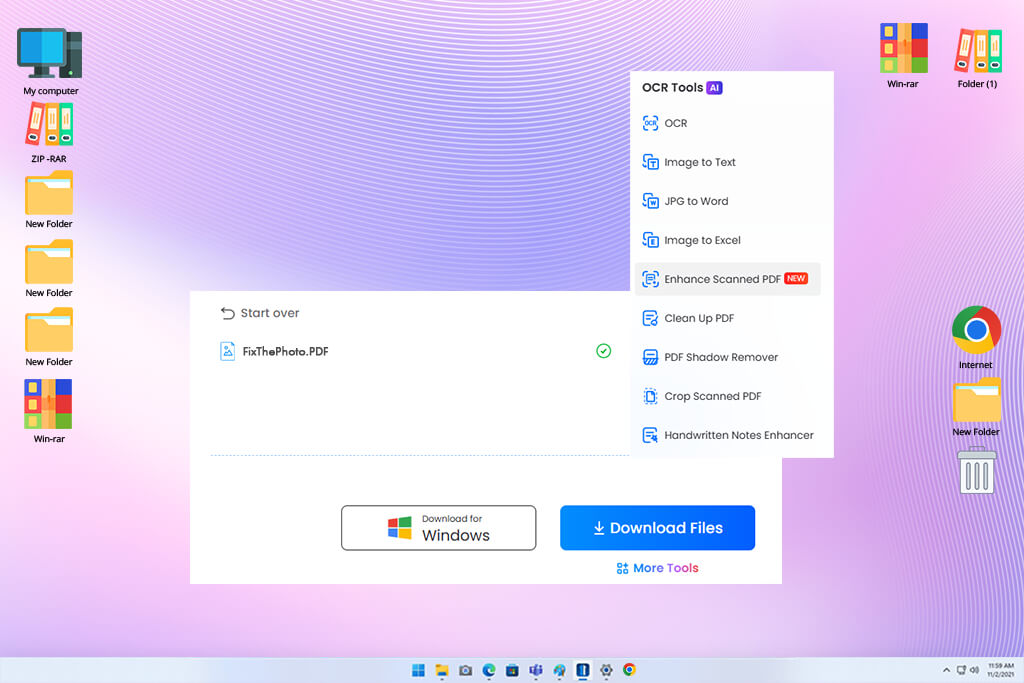Click the network tray icon
The image size is (1024, 683).
[x=961, y=670]
